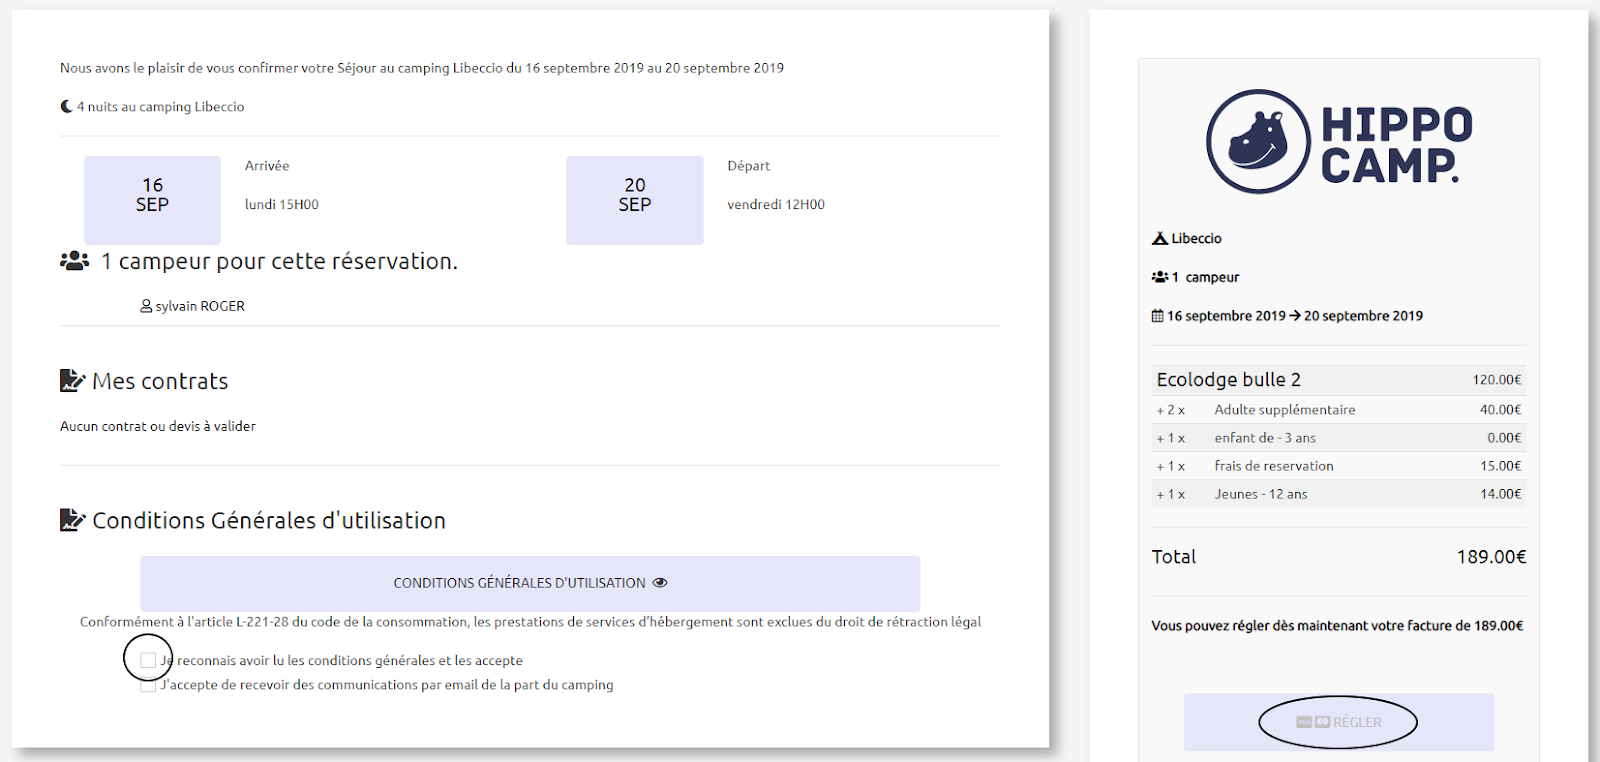
Task: Click the moon icon beside 4 nuits
Action: (x=66, y=106)
